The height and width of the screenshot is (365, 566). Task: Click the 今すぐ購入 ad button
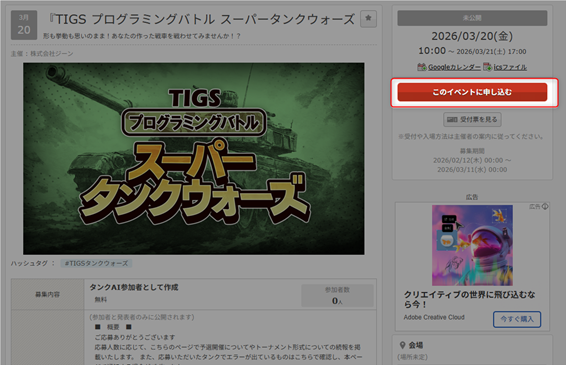517,319
